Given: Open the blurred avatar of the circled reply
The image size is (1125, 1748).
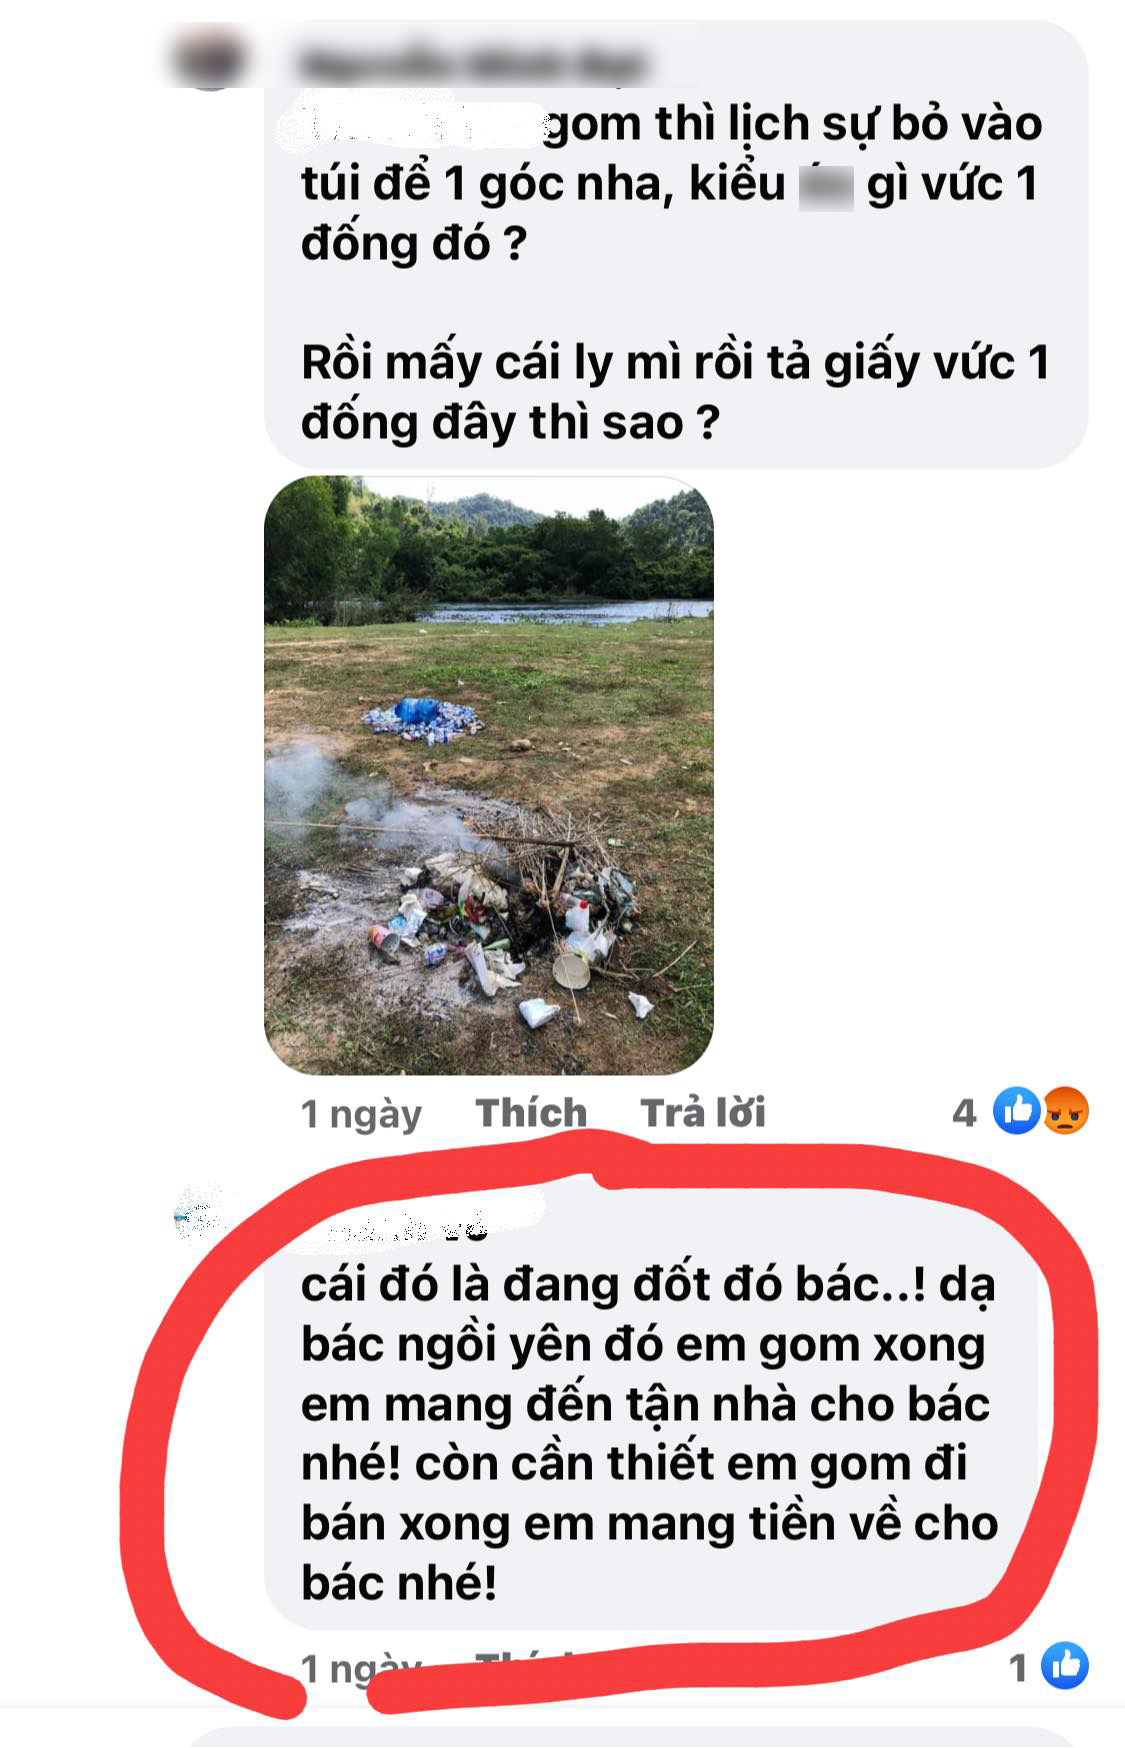Looking at the screenshot, I should coord(200,1217).
